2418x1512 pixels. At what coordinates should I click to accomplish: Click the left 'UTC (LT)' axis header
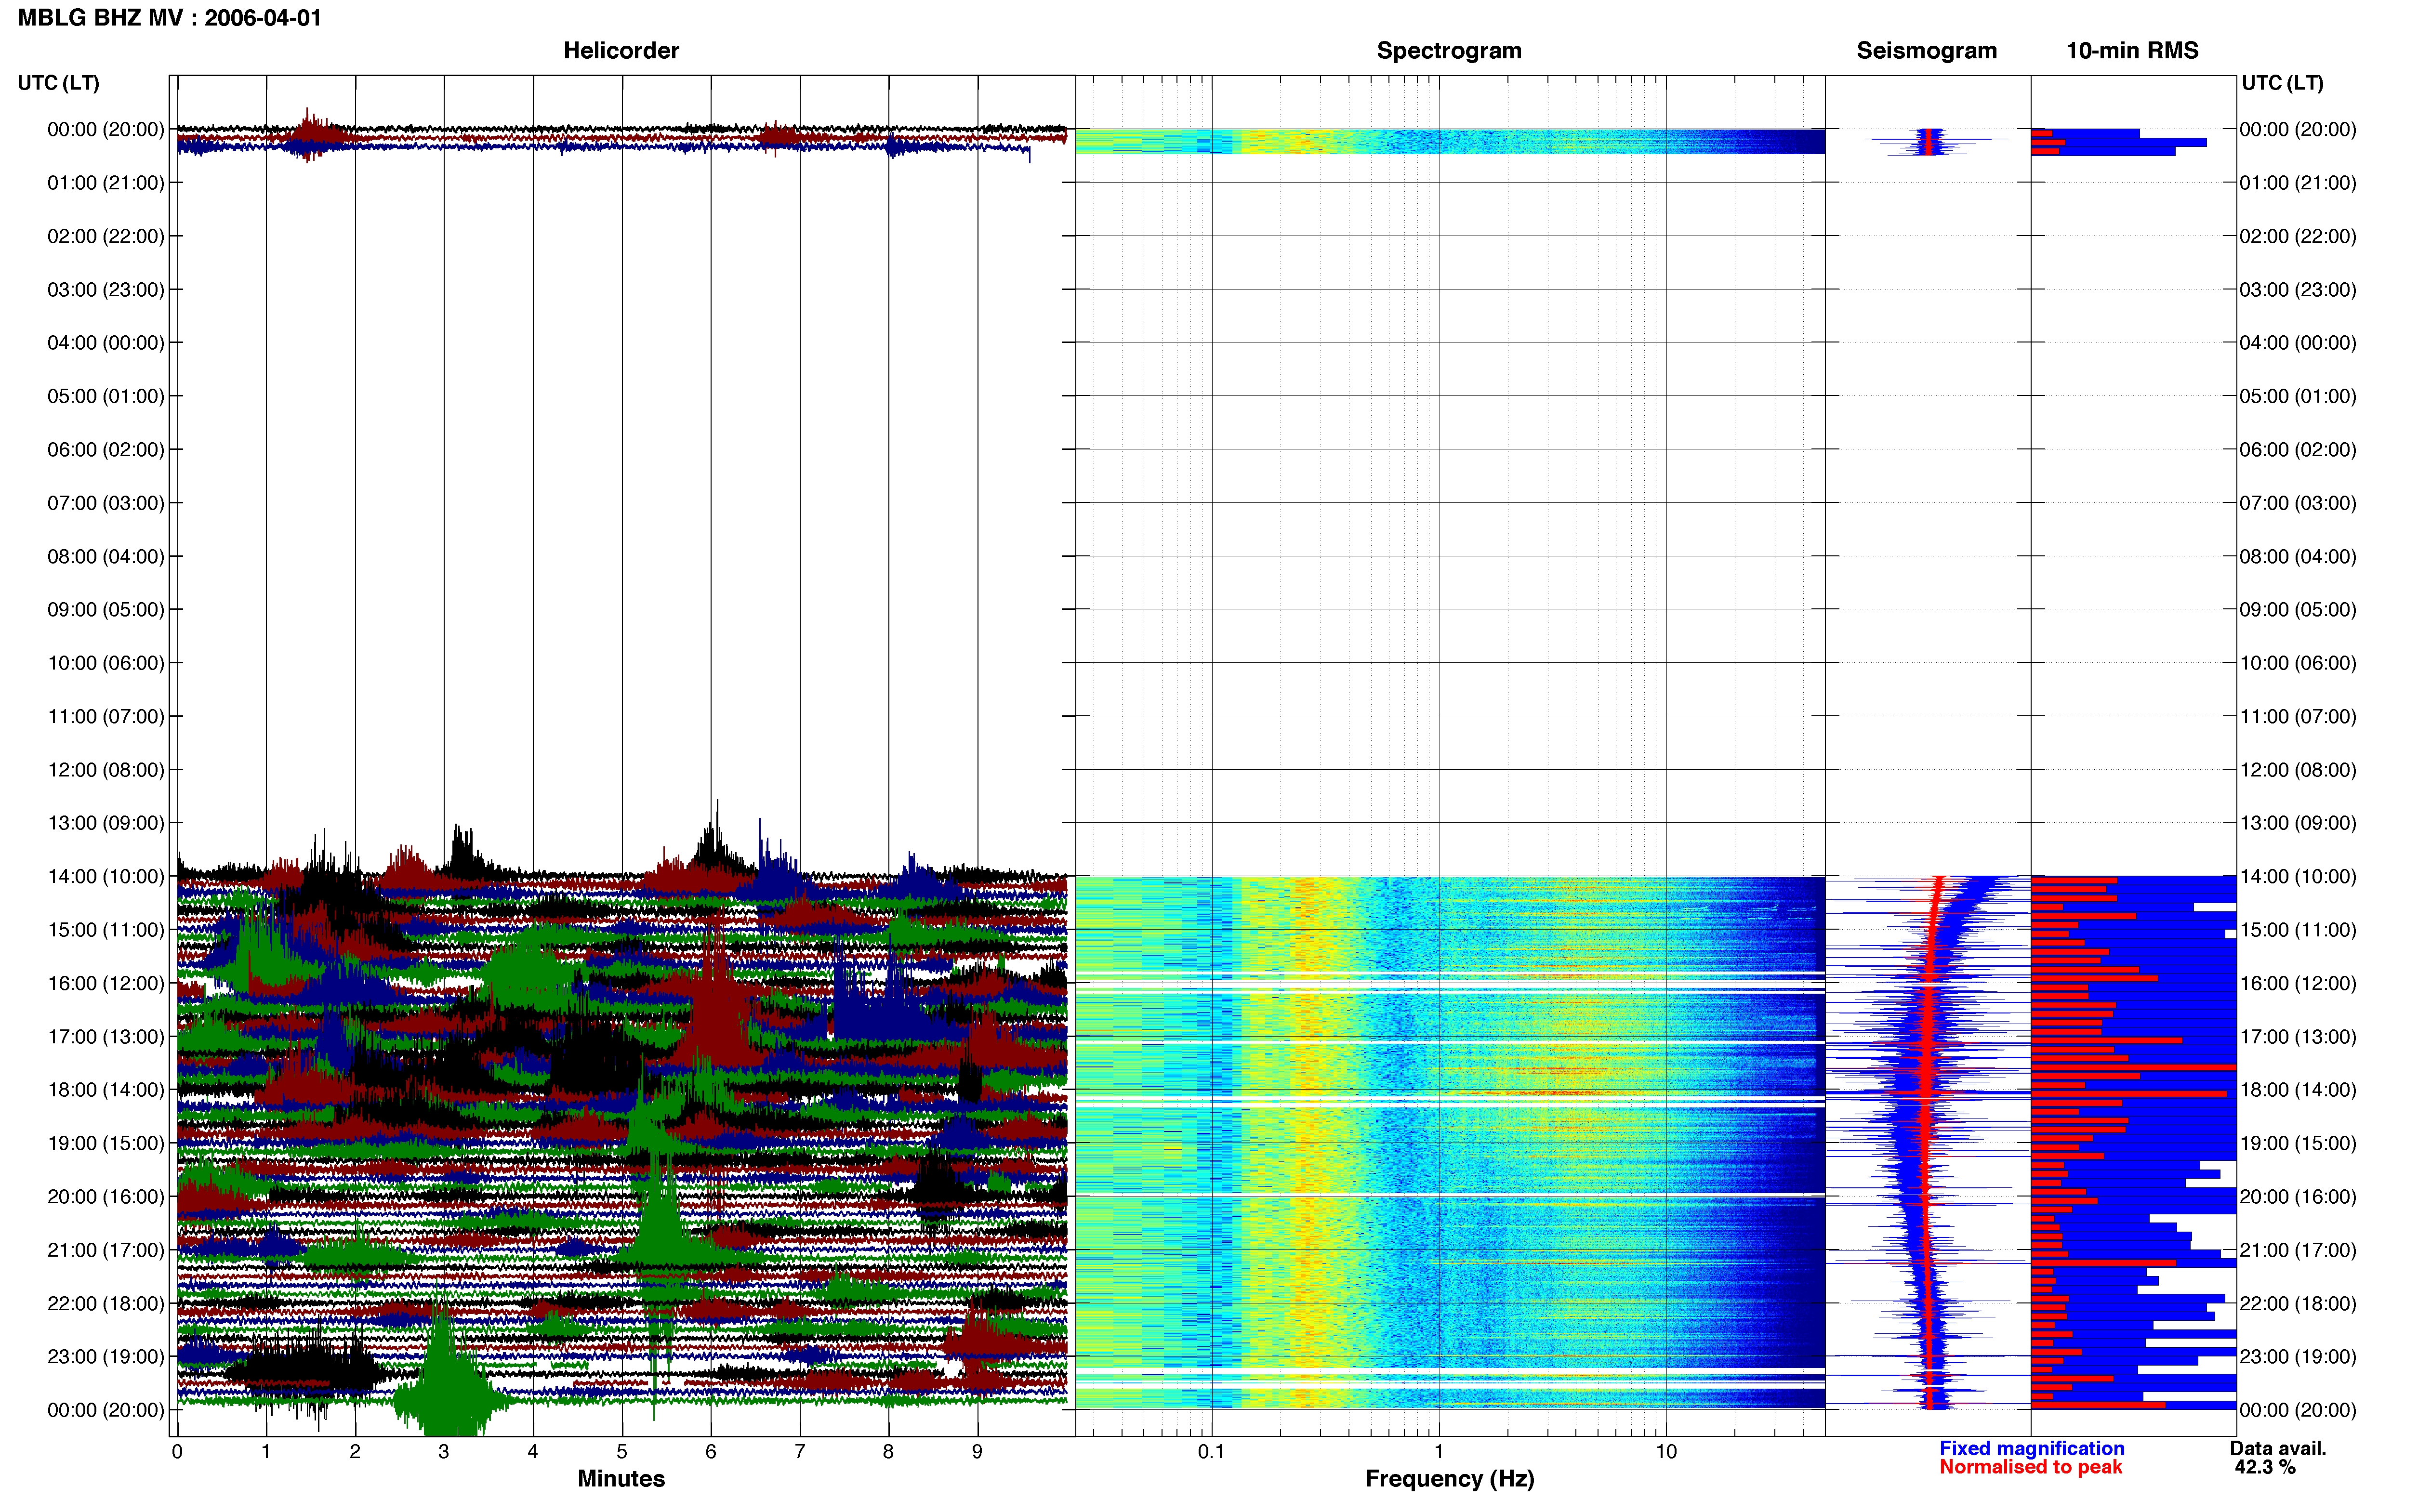pos(59,83)
